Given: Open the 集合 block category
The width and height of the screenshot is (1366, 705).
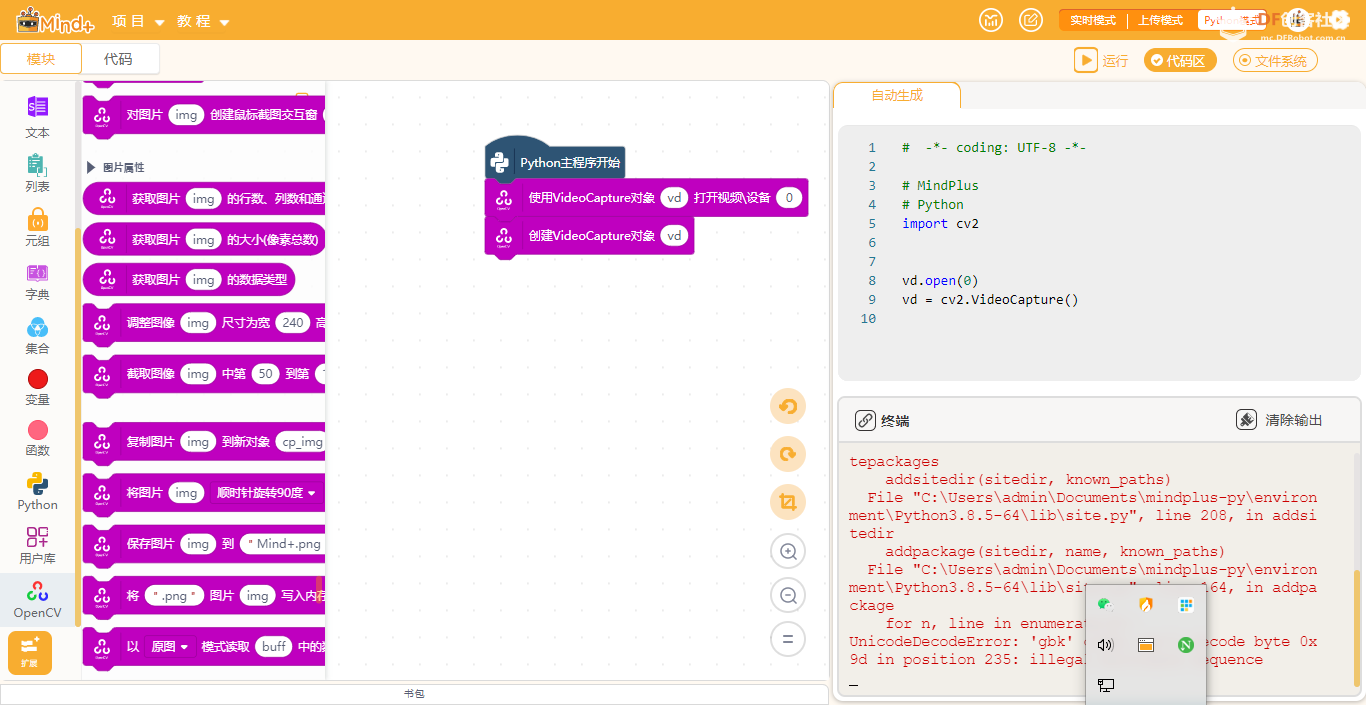Looking at the screenshot, I should 37,335.
